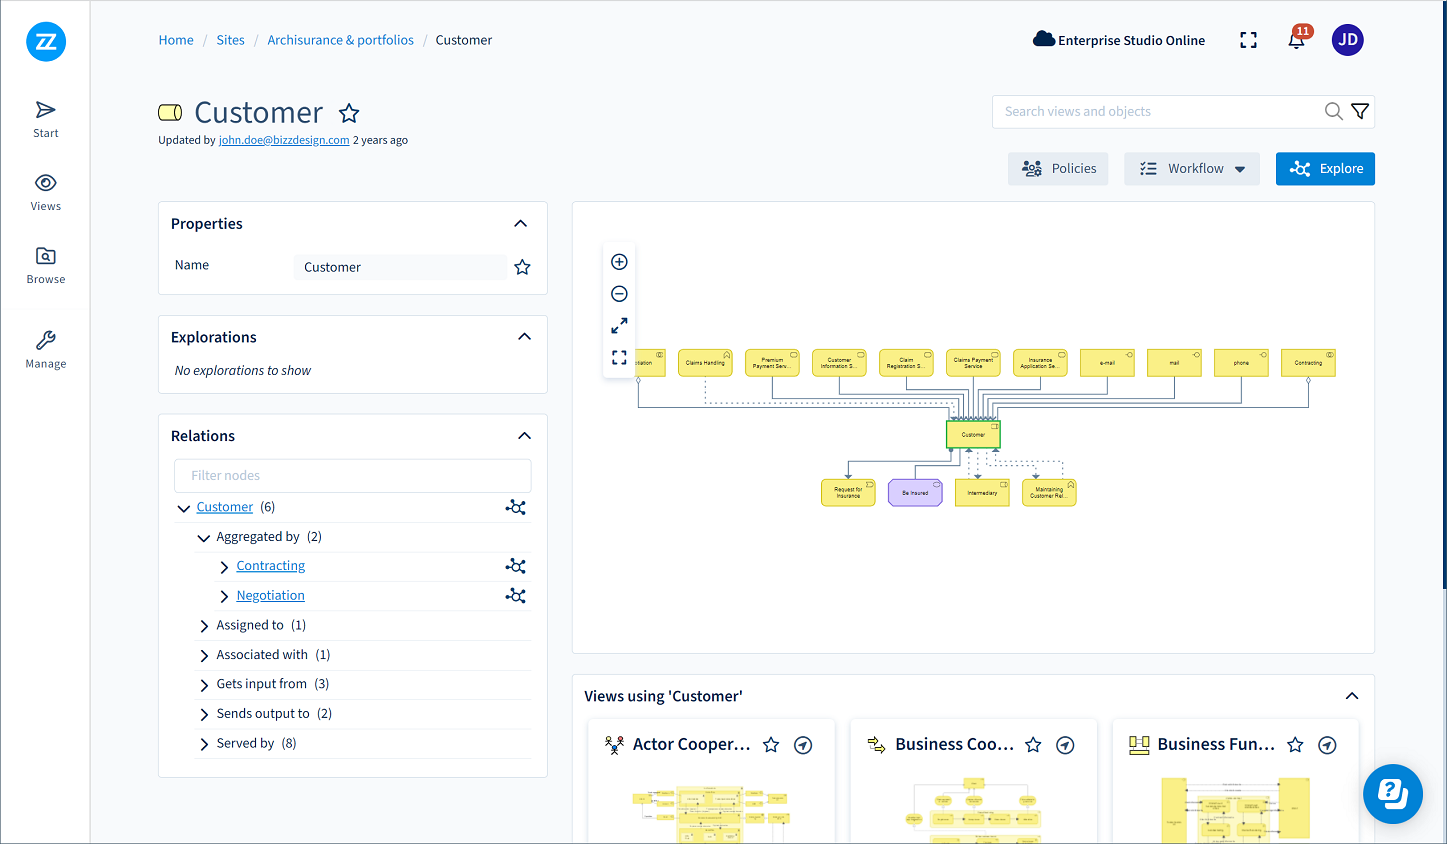The width and height of the screenshot is (1447, 844).
Task: Click the search magnifier icon
Action: click(1334, 111)
